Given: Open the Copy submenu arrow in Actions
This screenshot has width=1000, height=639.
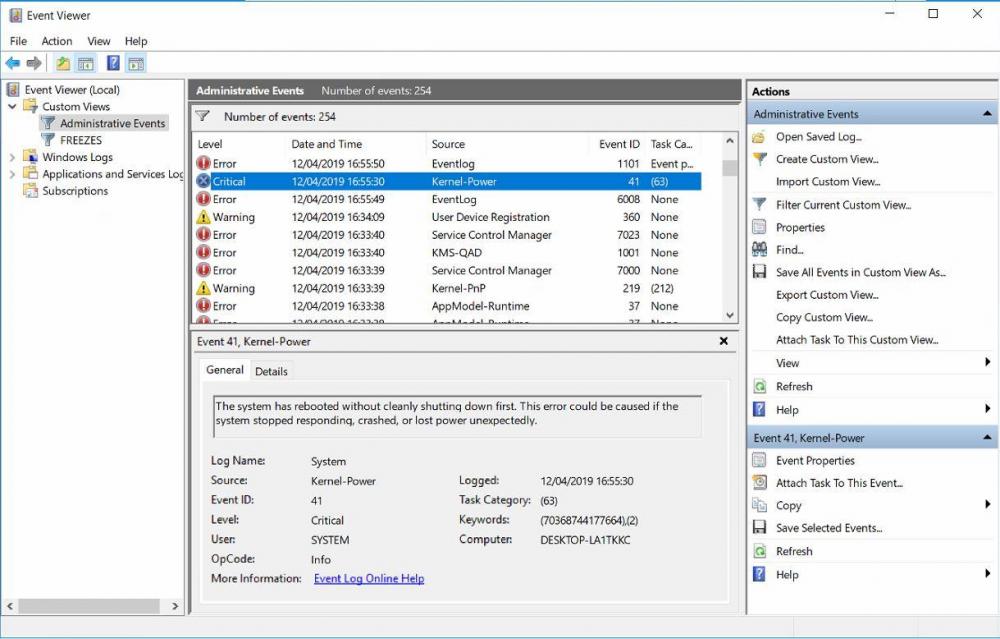Looking at the screenshot, I should click(987, 504).
